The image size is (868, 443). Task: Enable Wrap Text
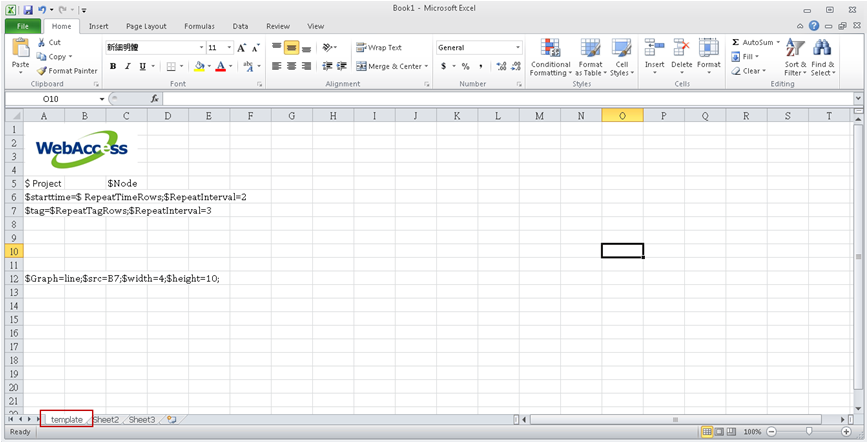pos(379,48)
